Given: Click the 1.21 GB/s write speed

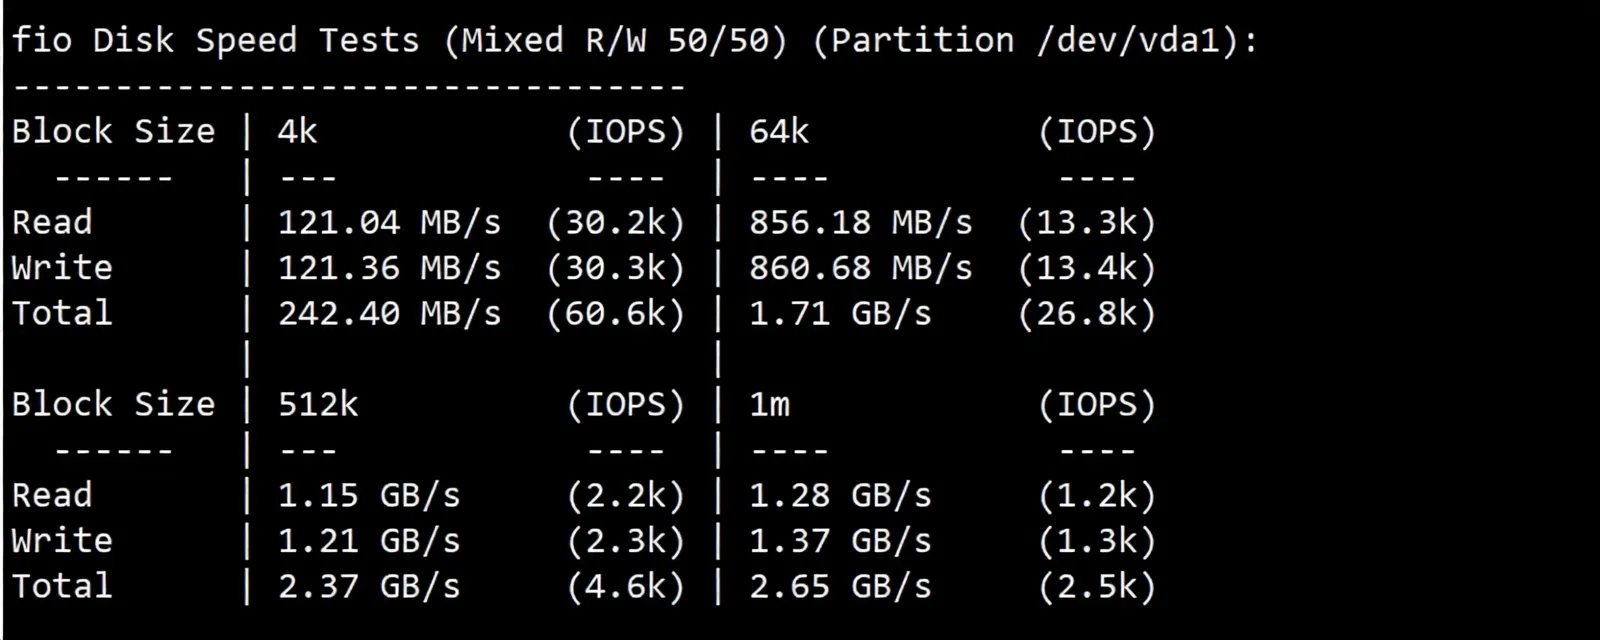Looking at the screenshot, I should coord(368,541).
